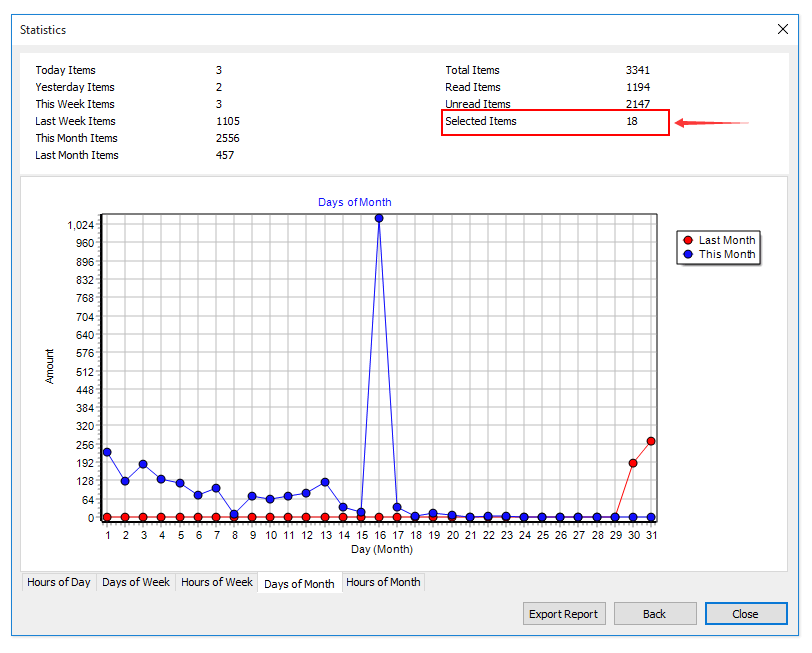Click the Days of Month tab

299,584
